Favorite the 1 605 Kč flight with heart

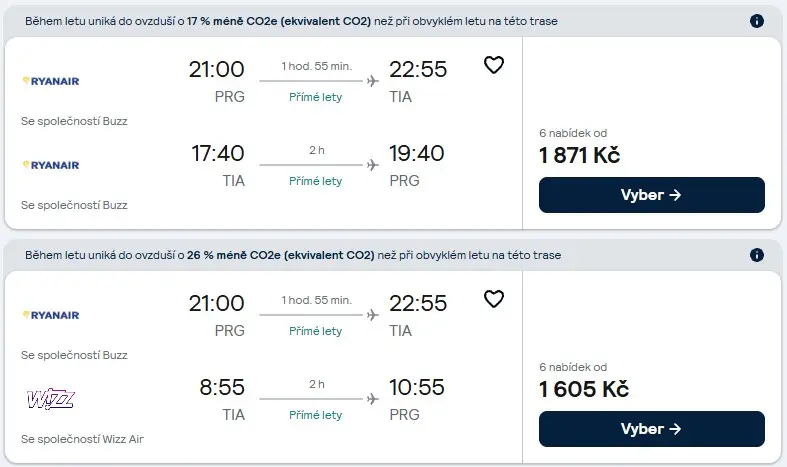[493, 299]
